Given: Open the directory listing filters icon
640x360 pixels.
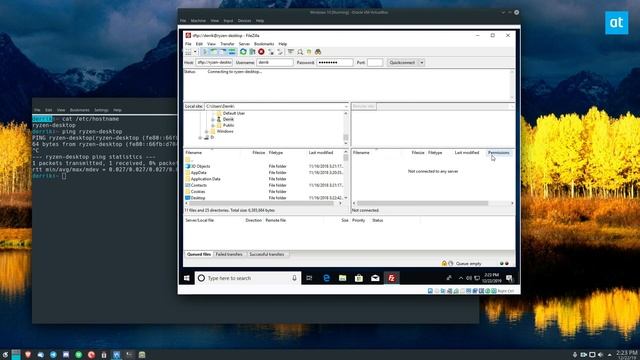Looking at the screenshot, I should 291,52.
